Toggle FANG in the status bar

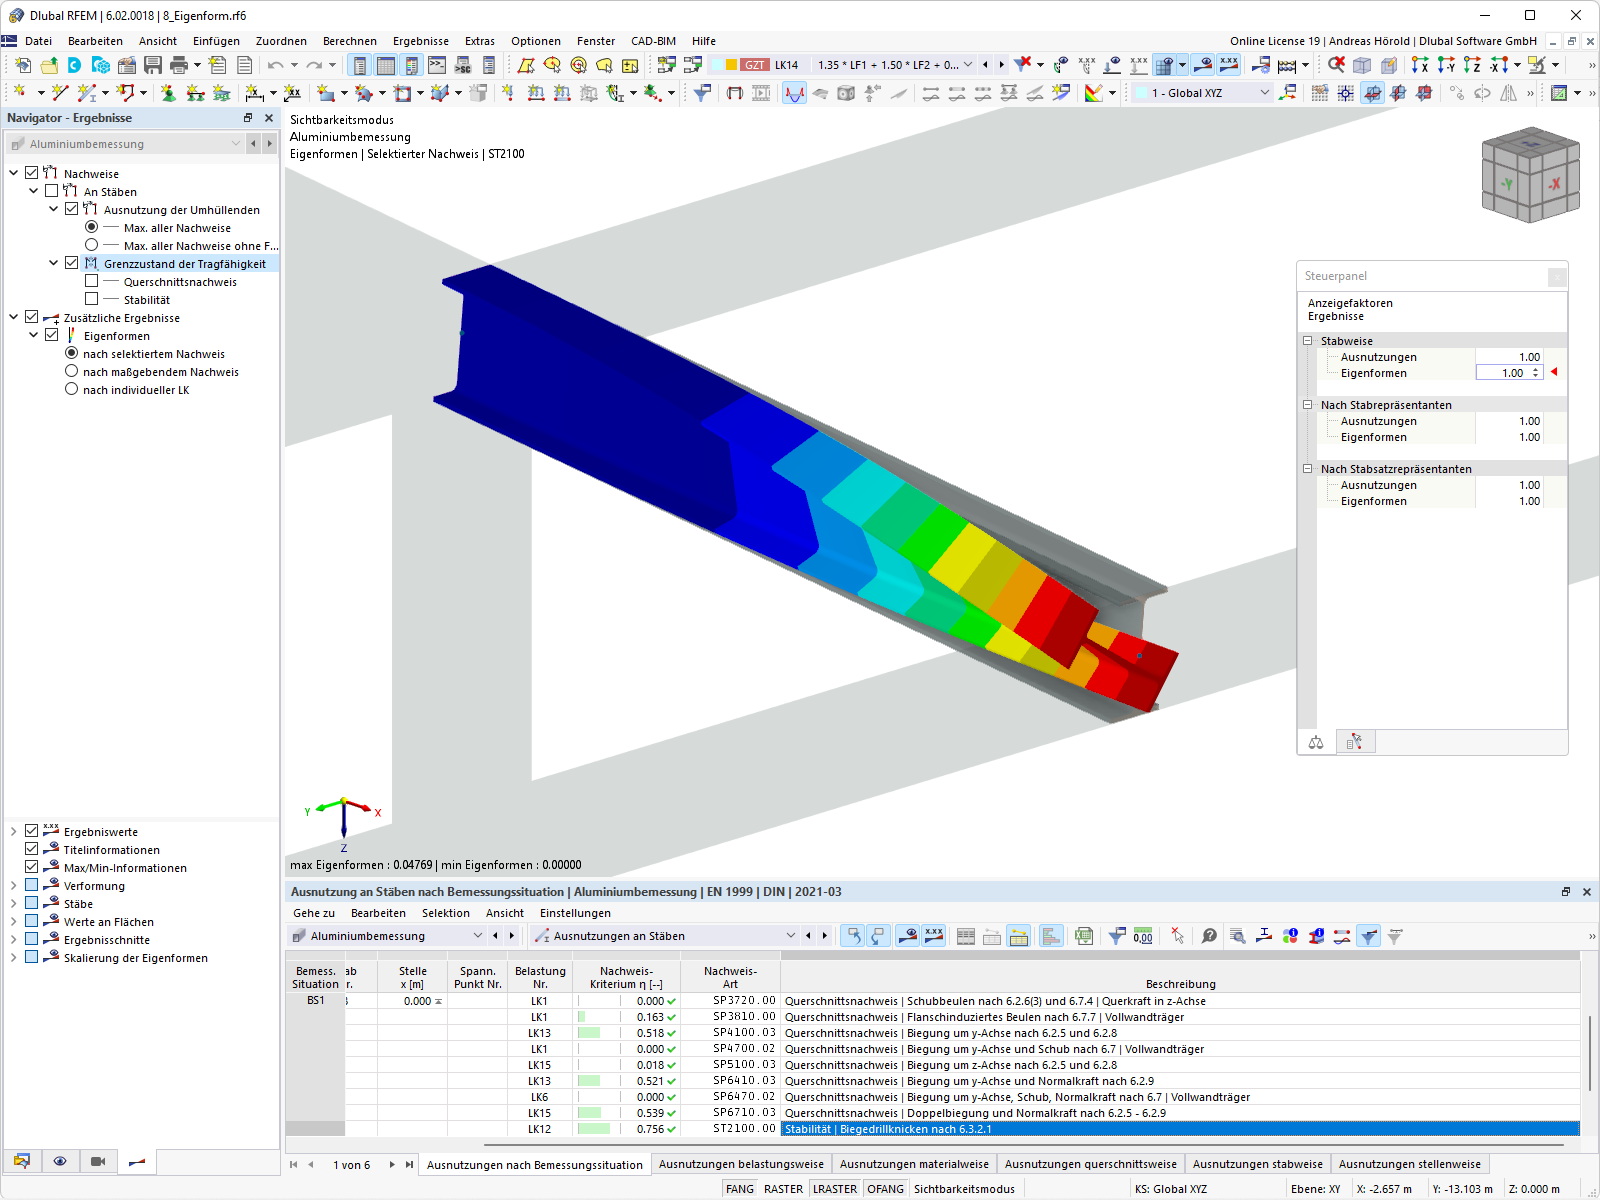(740, 1189)
